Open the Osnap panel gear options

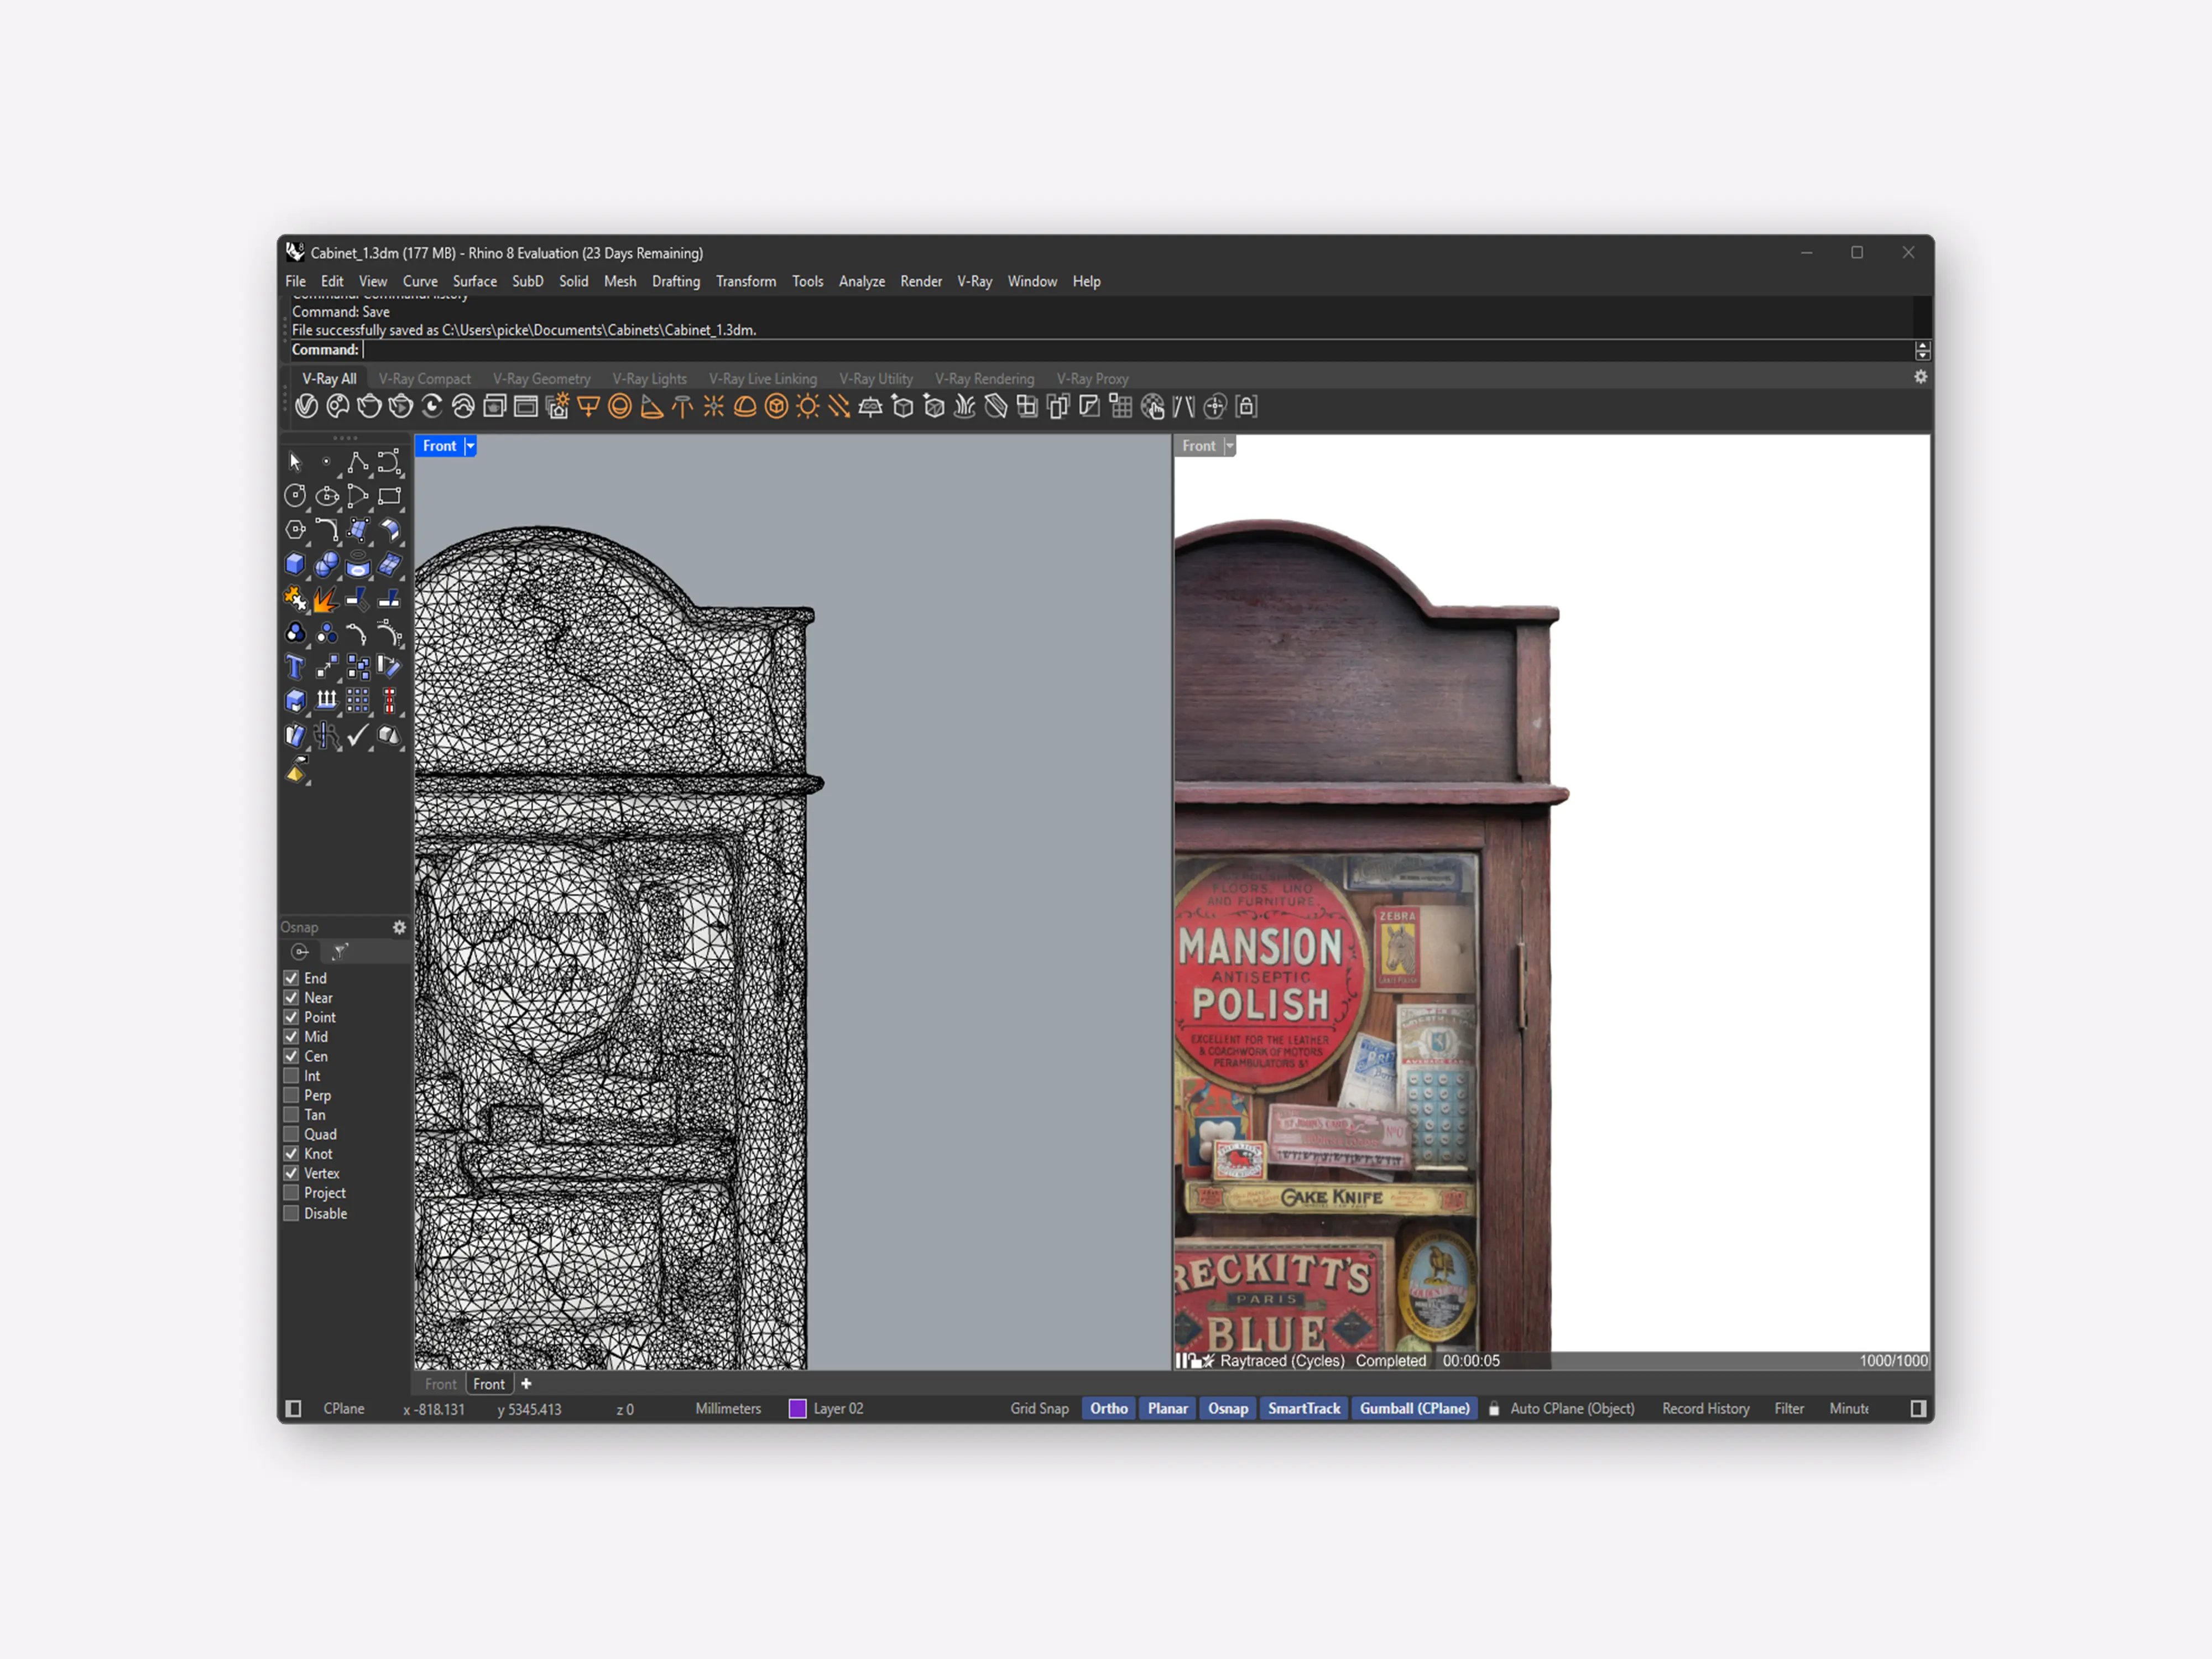pos(399,927)
